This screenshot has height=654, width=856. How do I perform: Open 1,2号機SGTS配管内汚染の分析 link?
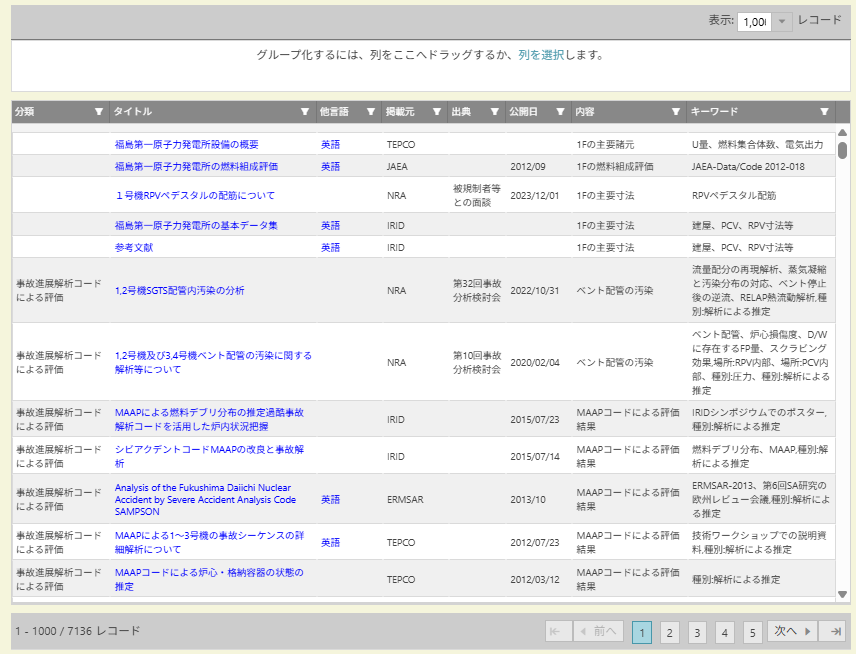click(180, 290)
